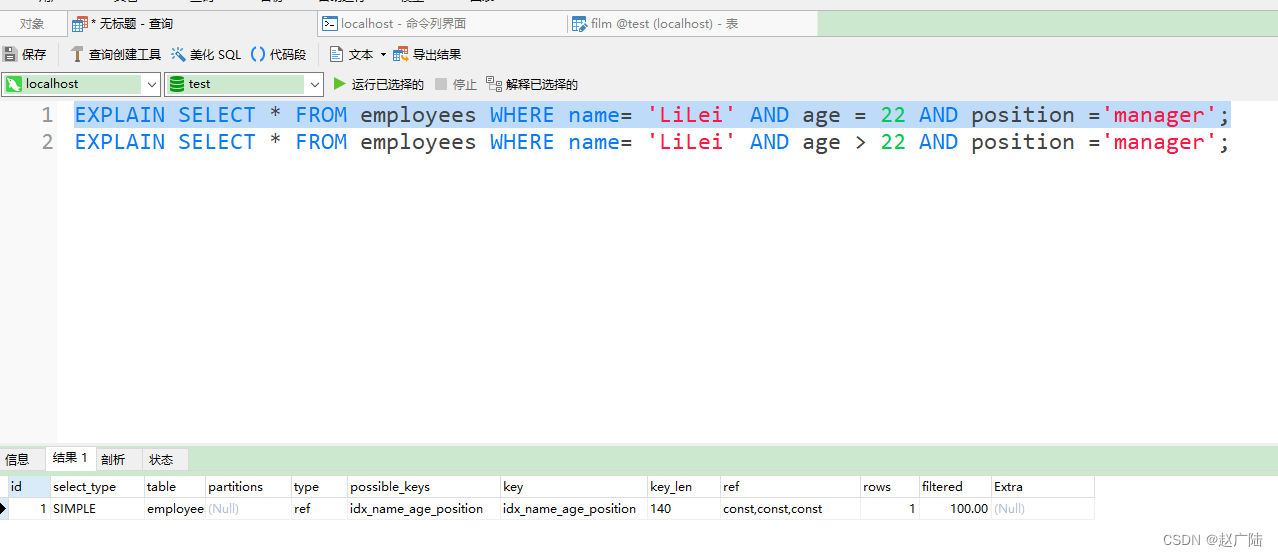
Task: Click the query tab's grid icon
Action: 80,24
